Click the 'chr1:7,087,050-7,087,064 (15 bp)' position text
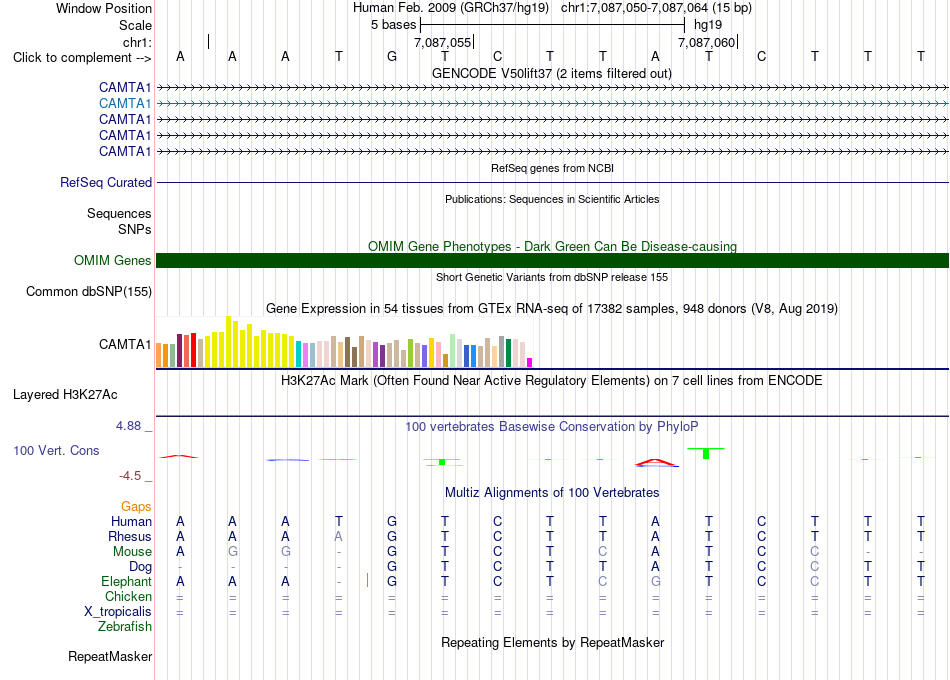This screenshot has height=680, width=950. click(x=656, y=8)
